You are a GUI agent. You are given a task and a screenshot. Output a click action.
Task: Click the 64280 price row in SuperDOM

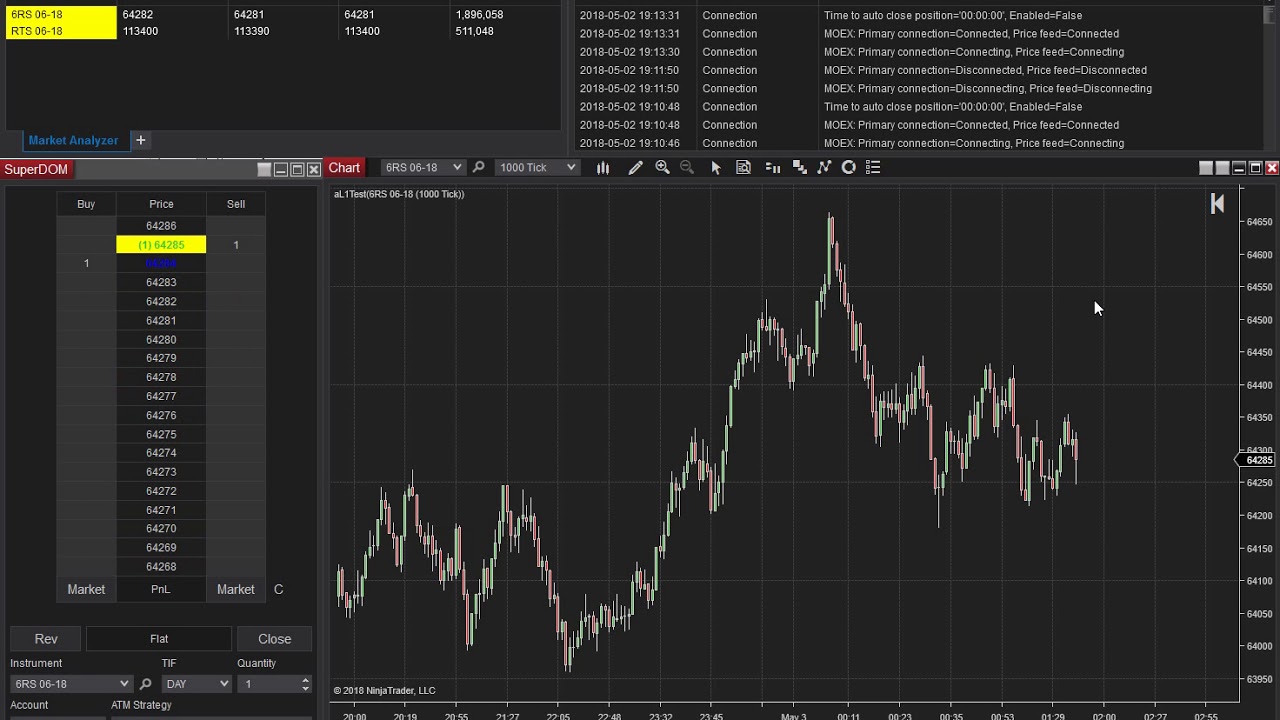pyautogui.click(x=161, y=340)
